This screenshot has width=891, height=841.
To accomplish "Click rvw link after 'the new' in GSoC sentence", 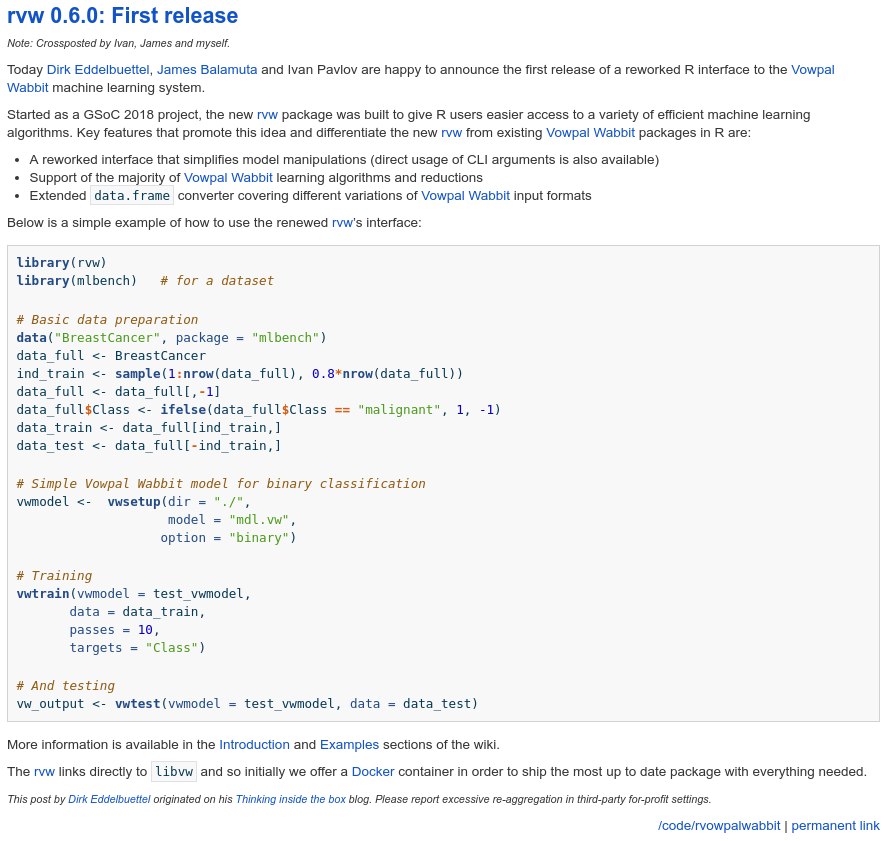I will point(267,115).
